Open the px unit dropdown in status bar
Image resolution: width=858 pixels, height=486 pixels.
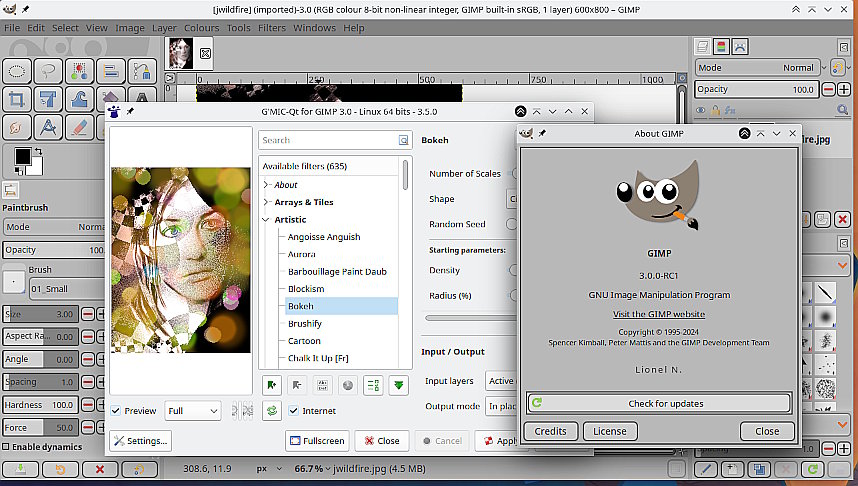point(269,468)
